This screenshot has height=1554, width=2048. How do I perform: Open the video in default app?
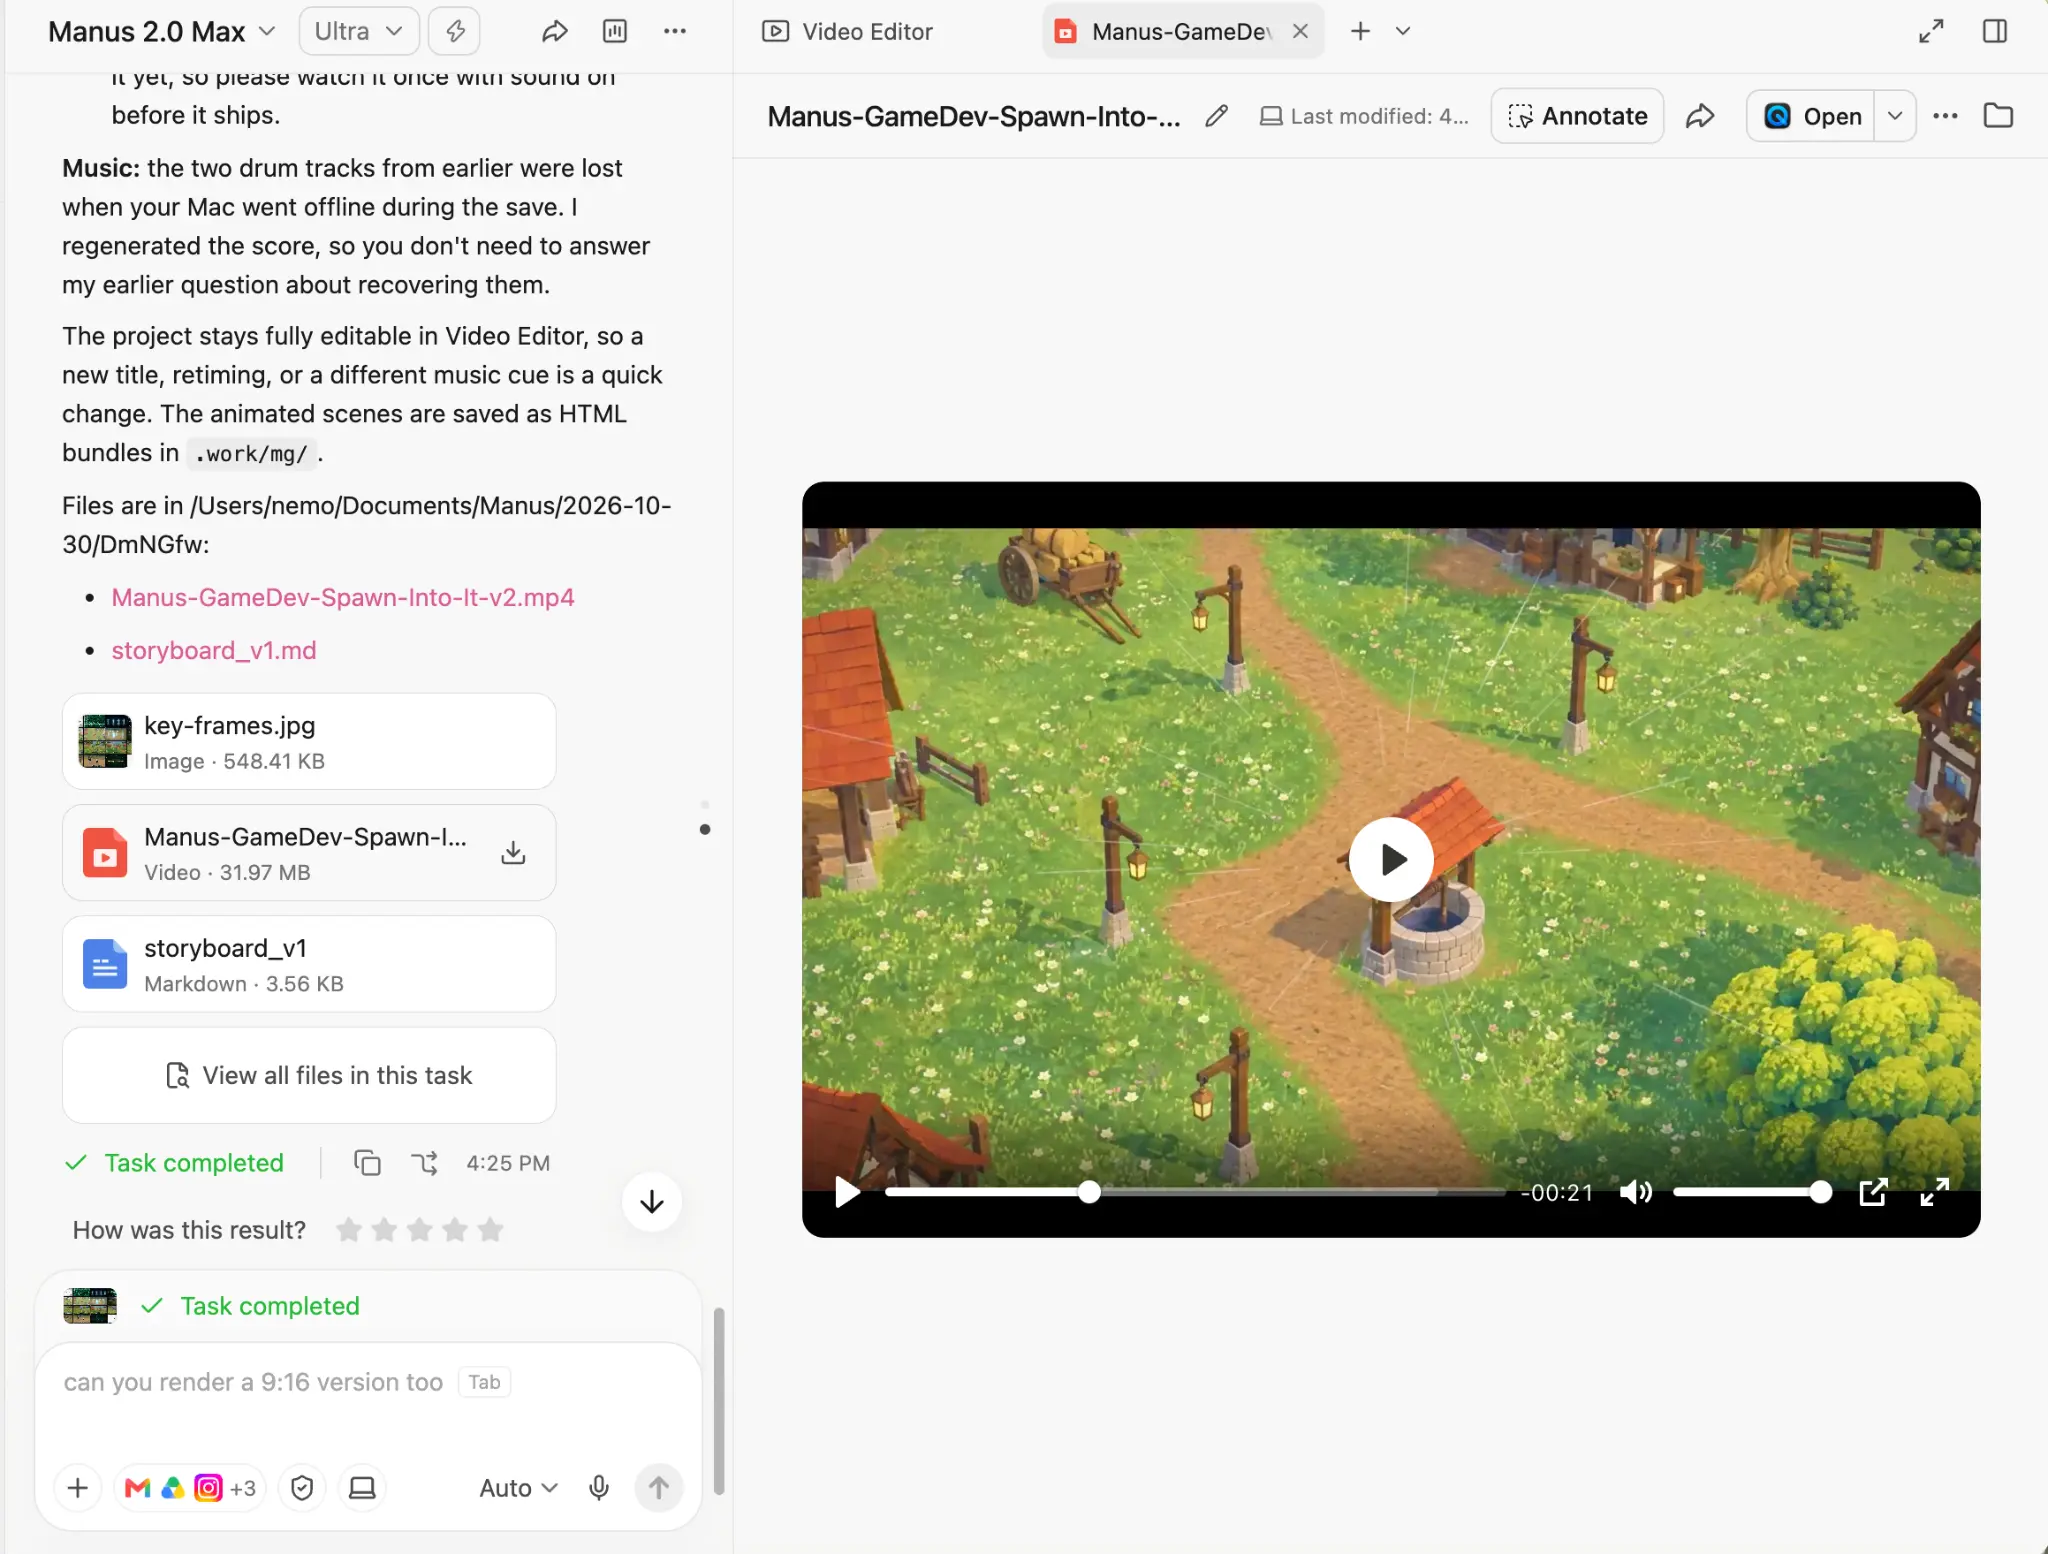[x=1811, y=116]
